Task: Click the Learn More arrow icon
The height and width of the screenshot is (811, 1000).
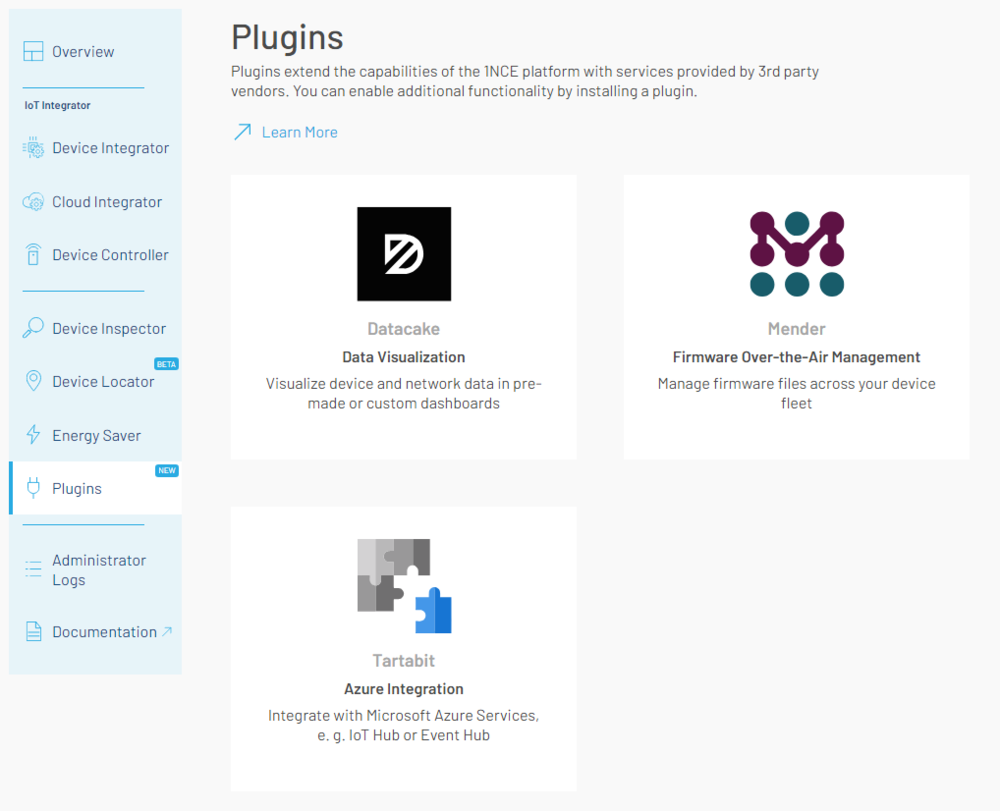Action: pyautogui.click(x=242, y=132)
